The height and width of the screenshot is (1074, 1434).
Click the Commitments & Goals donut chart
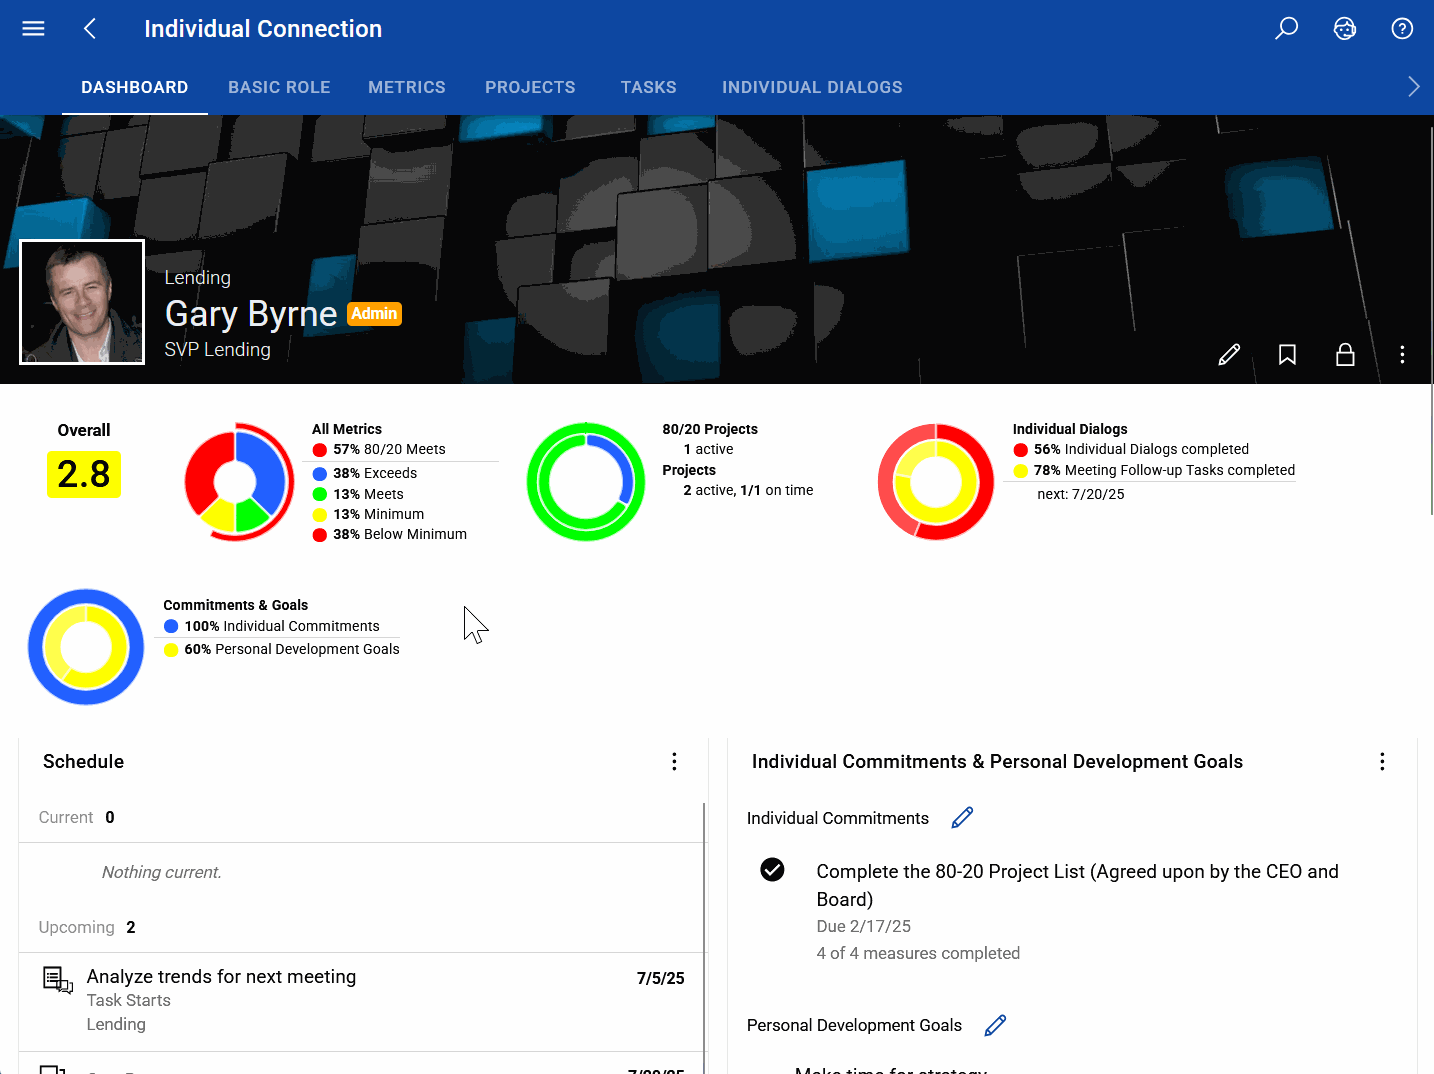[86, 646]
